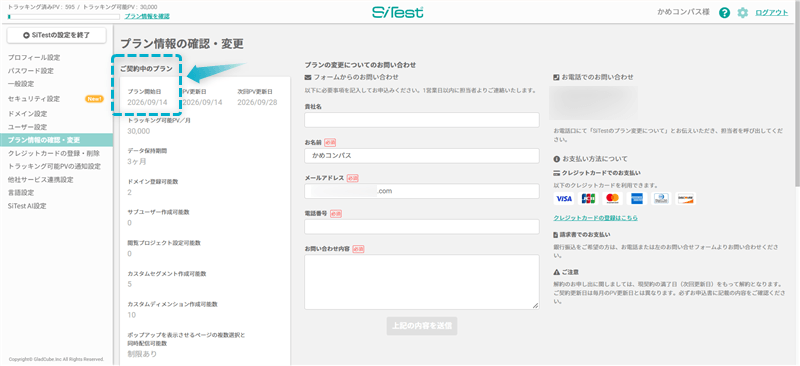This screenshot has width=800, height=366.
Task: Click the 制限あり value text
Action: (x=142, y=354)
